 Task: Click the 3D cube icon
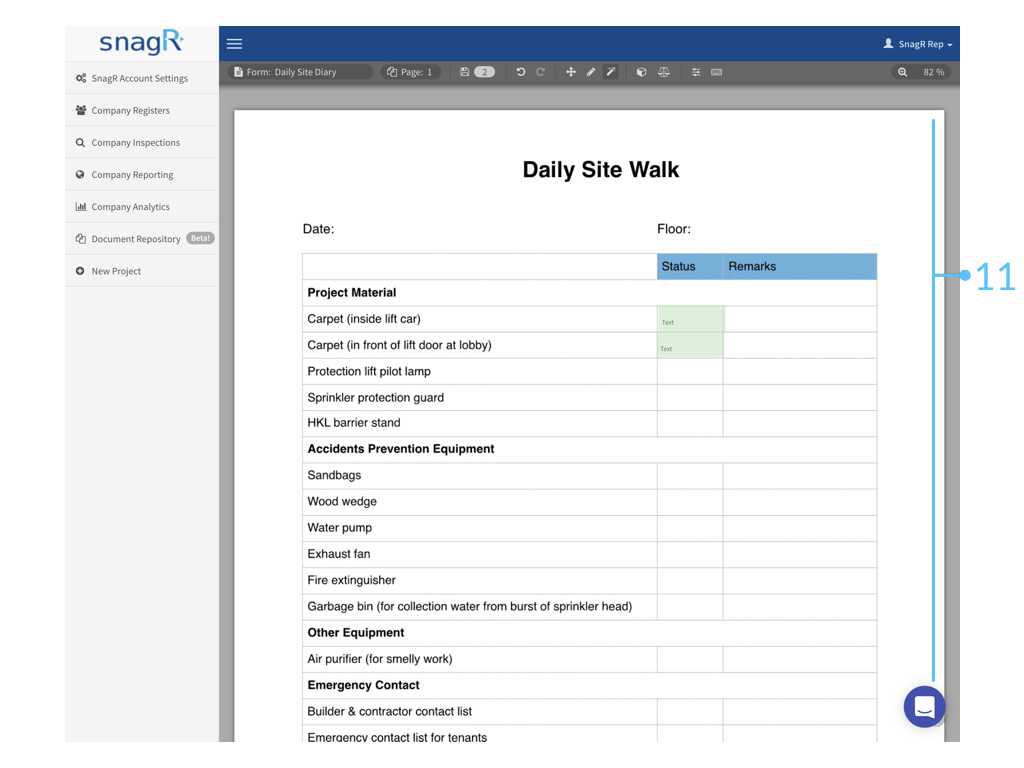coord(641,72)
